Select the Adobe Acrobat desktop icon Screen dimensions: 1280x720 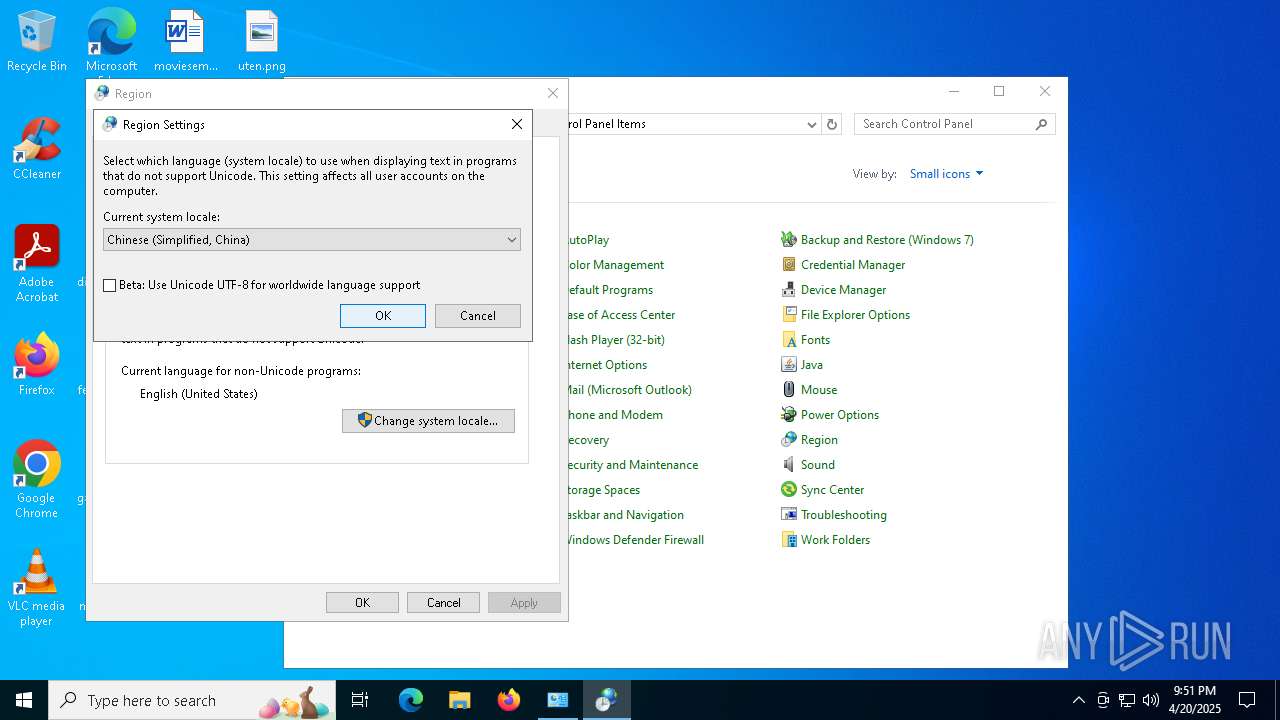click(37, 264)
